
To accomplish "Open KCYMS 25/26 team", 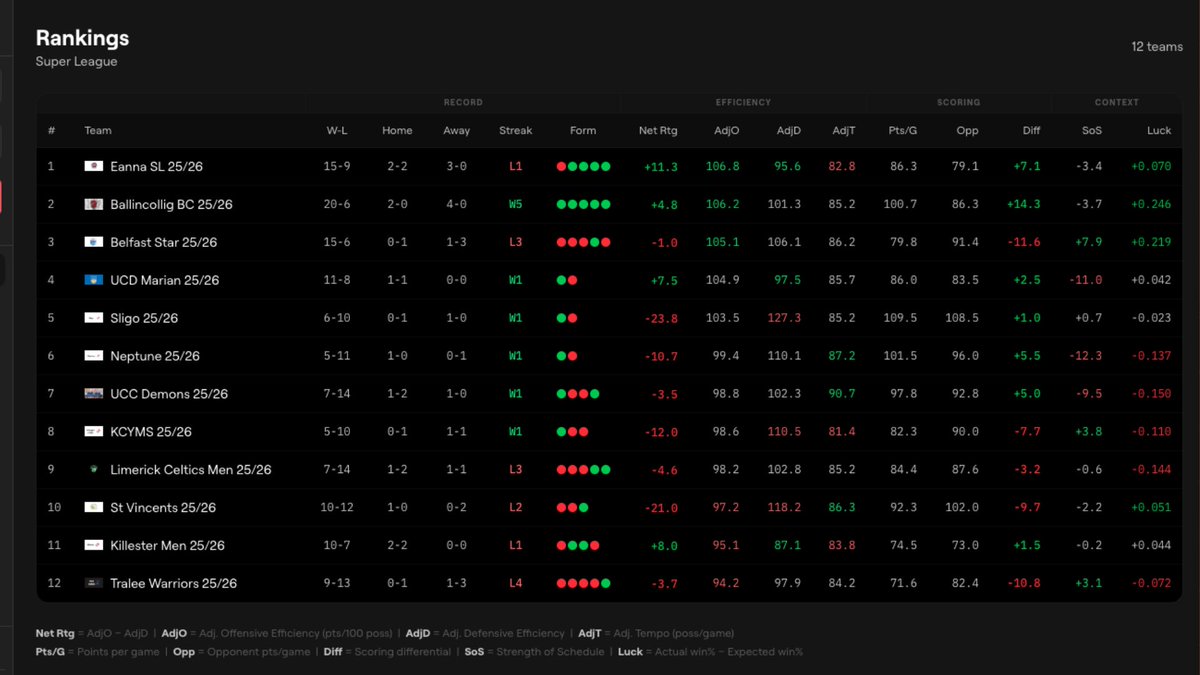I will [151, 432].
